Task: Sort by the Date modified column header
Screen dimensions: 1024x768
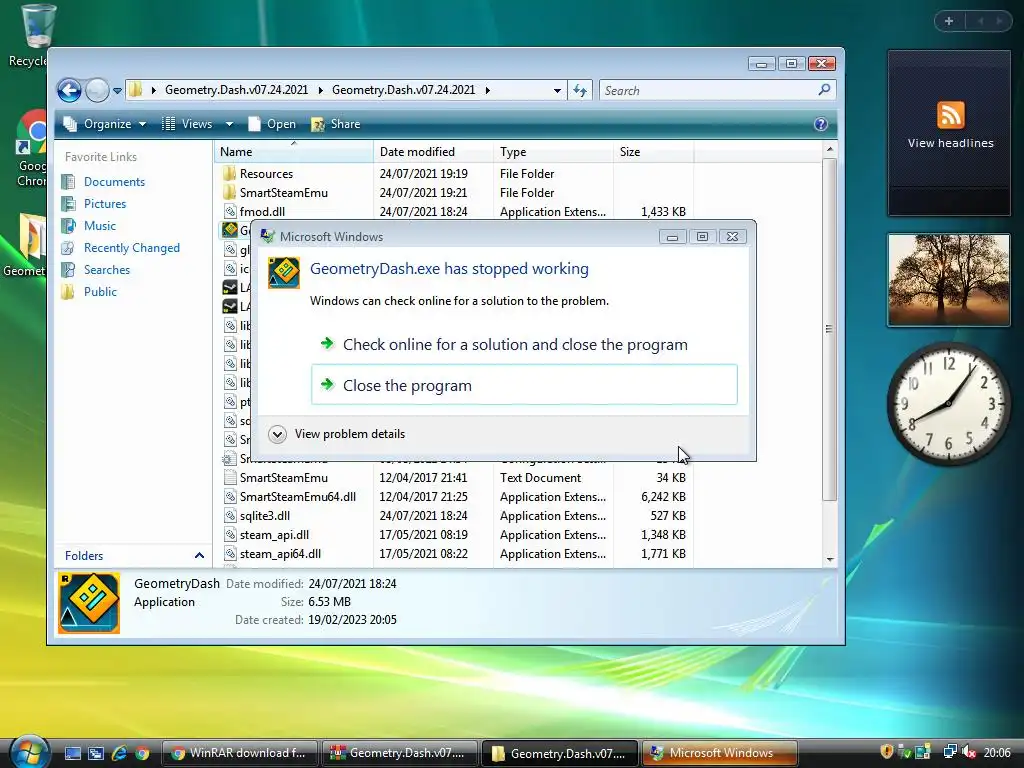Action: click(x=434, y=152)
